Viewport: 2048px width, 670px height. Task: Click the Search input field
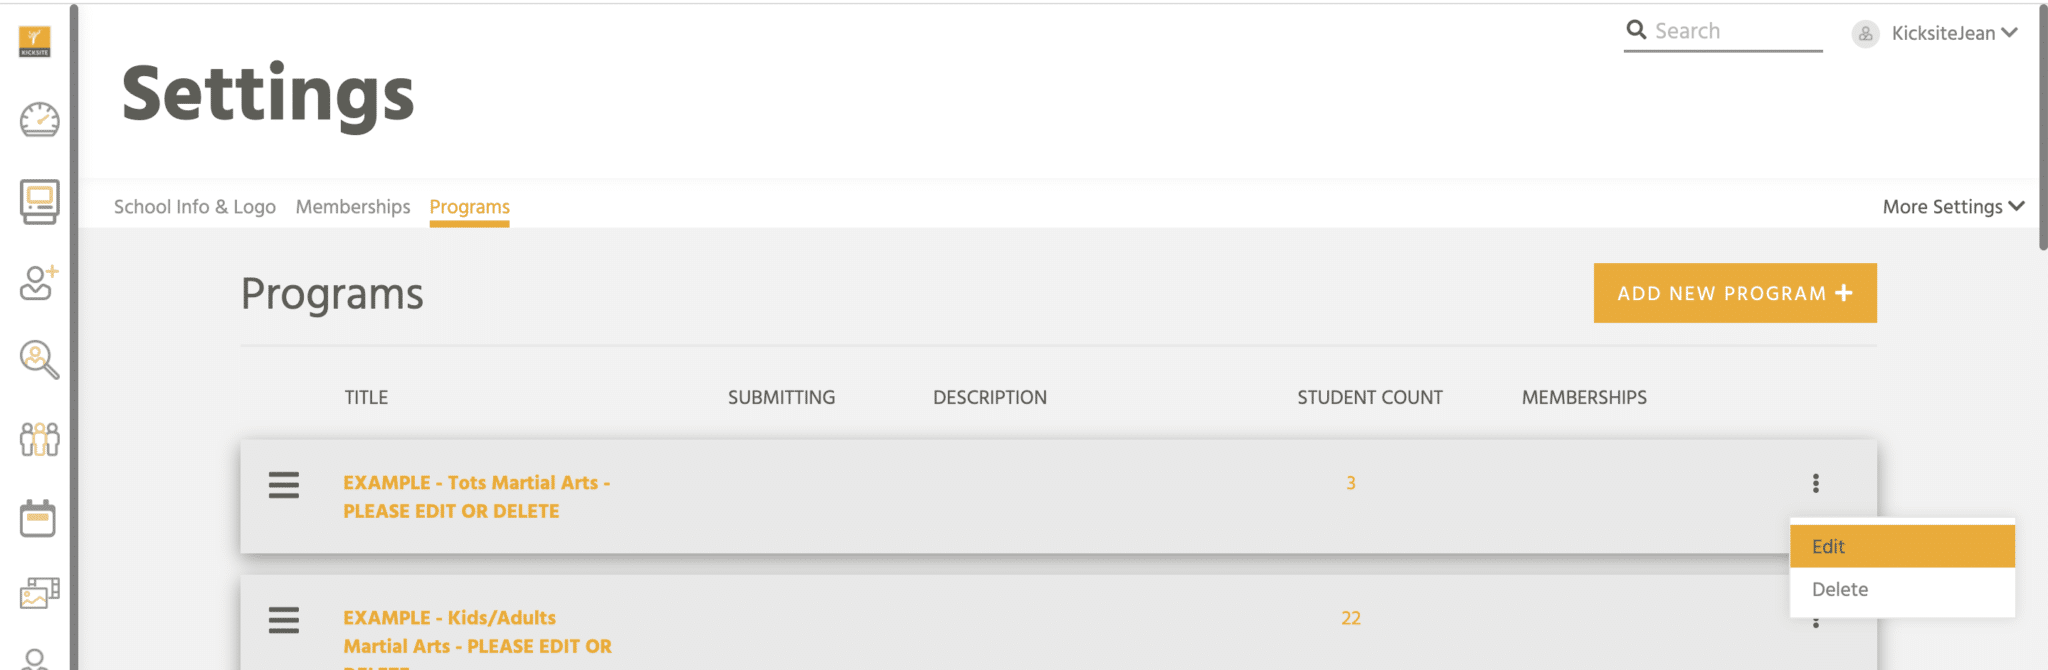pyautogui.click(x=1723, y=32)
